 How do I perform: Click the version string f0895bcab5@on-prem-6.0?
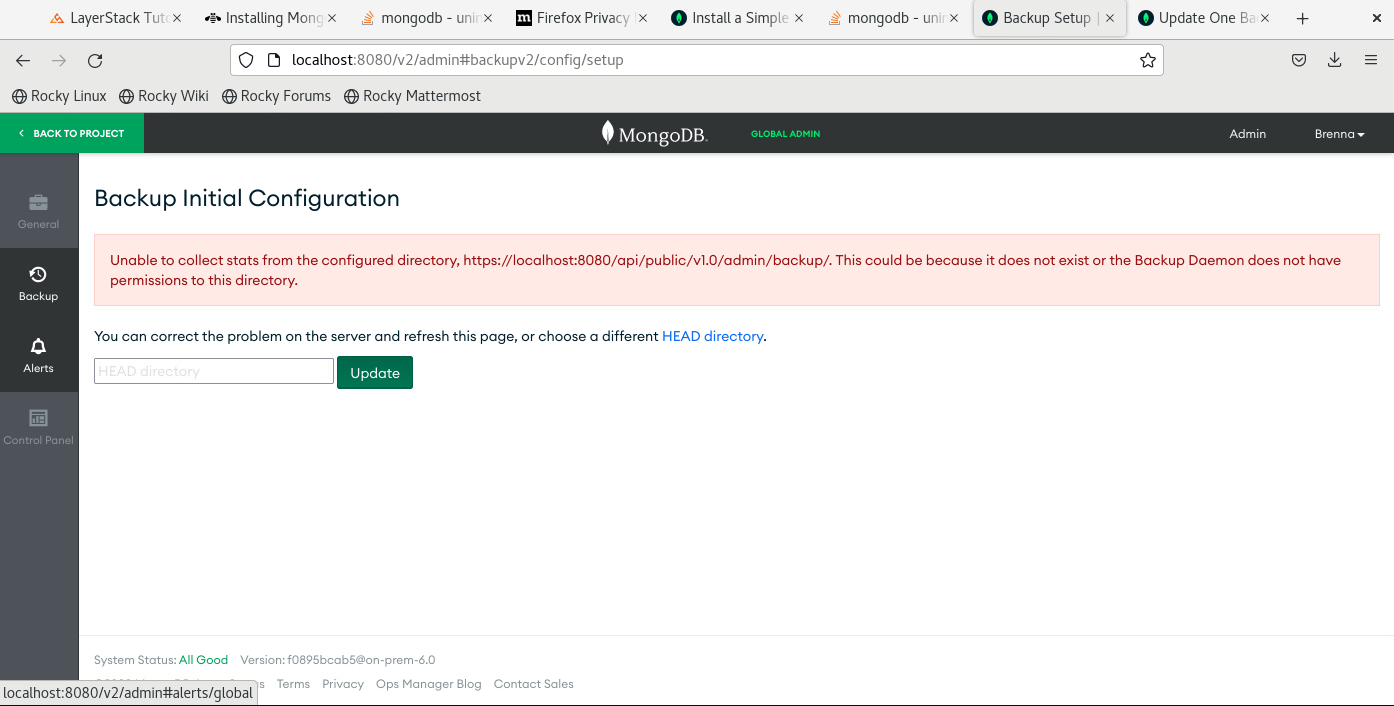pos(361,660)
